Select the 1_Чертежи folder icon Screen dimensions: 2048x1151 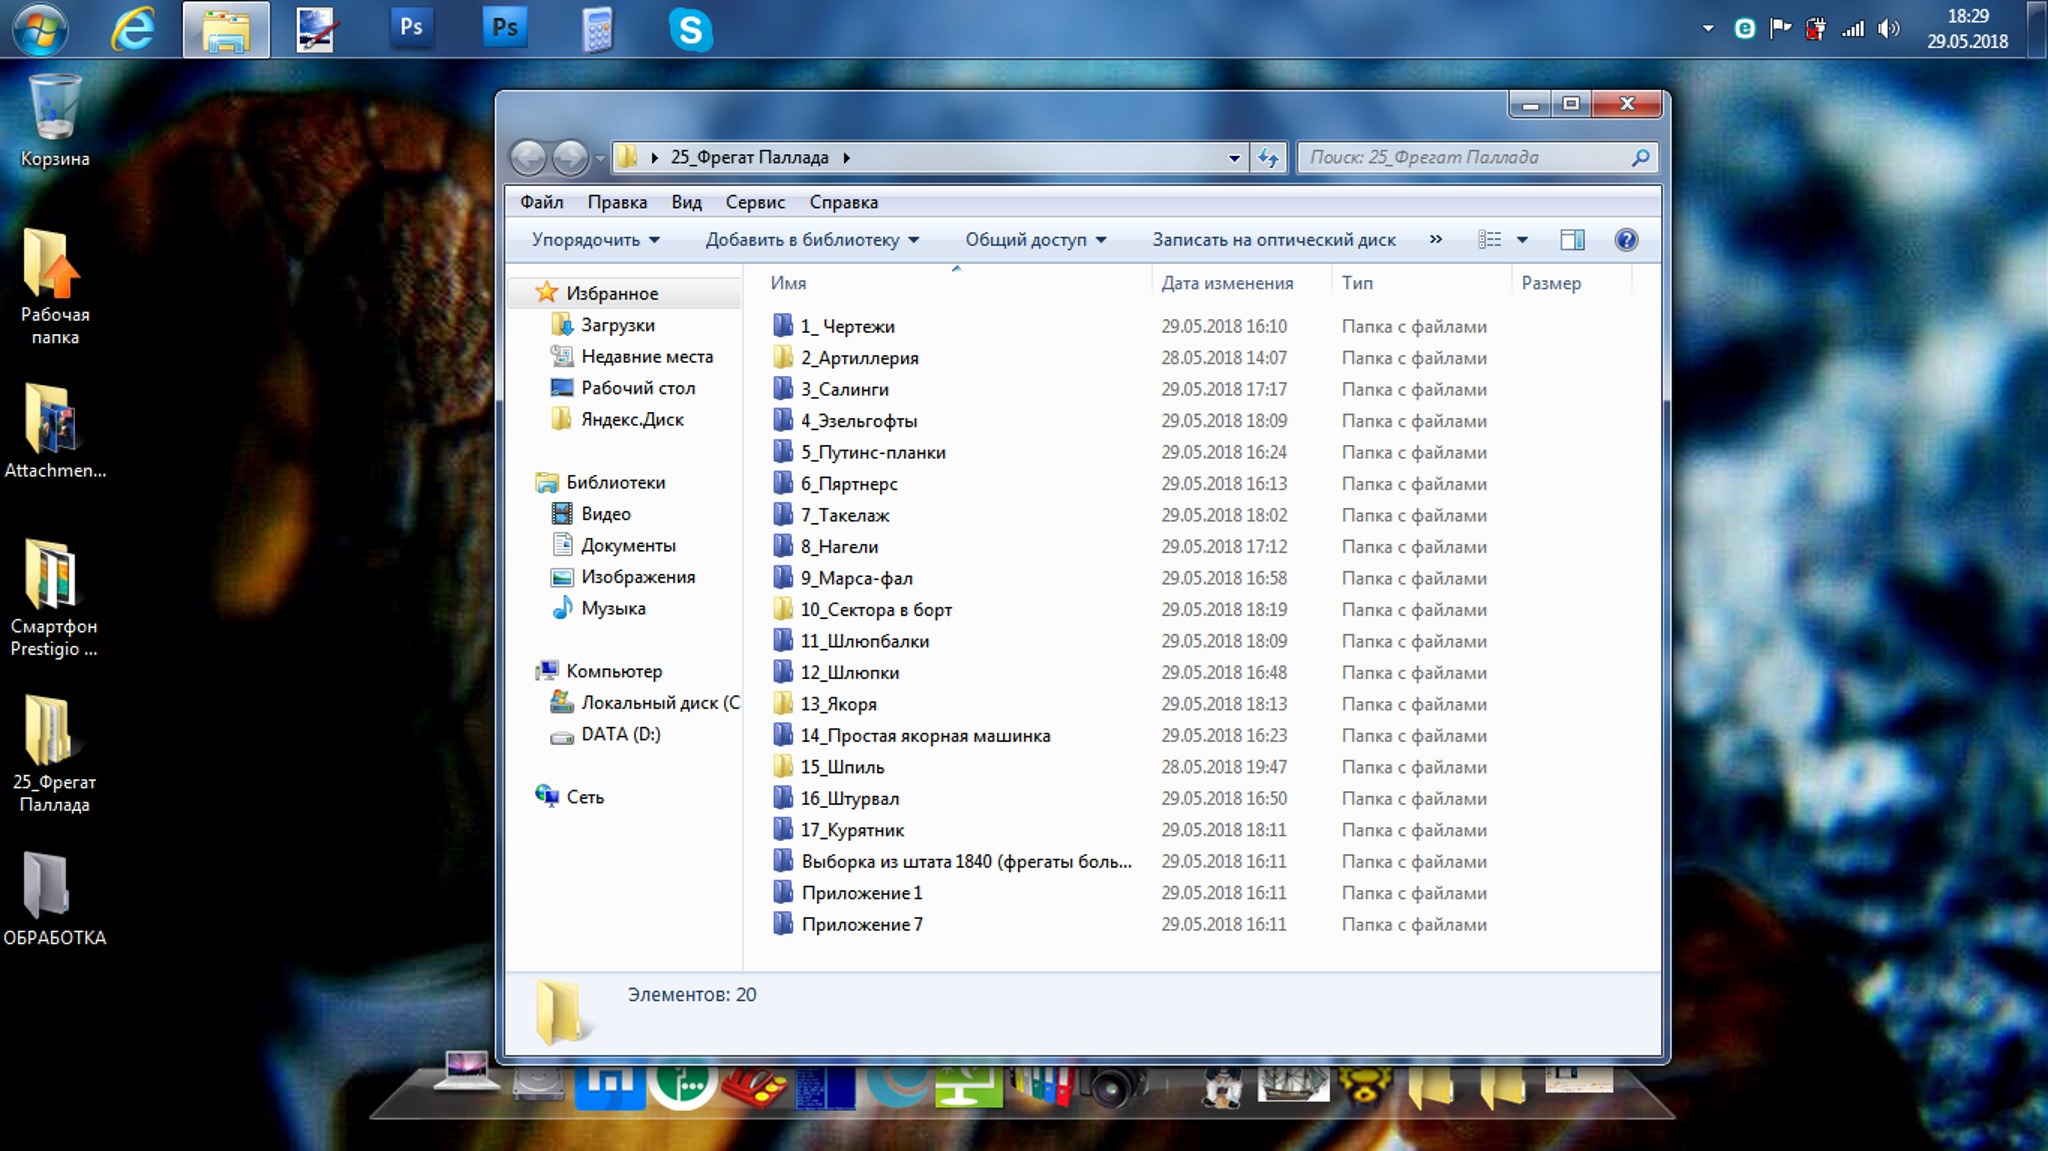coord(783,326)
